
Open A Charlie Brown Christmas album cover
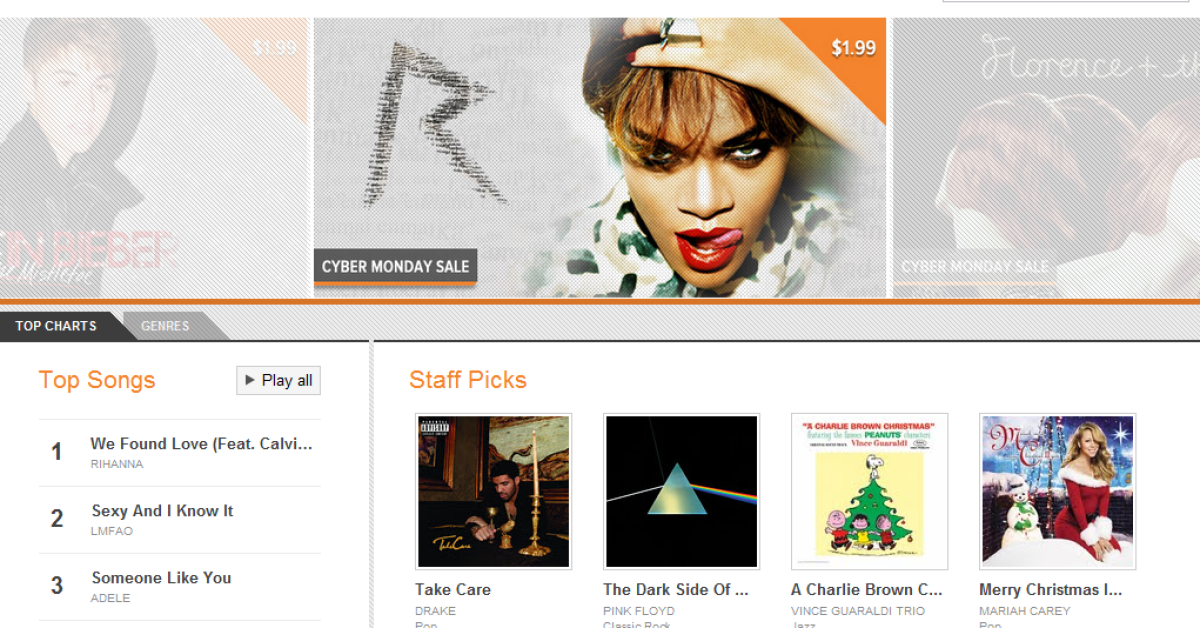tap(869, 491)
